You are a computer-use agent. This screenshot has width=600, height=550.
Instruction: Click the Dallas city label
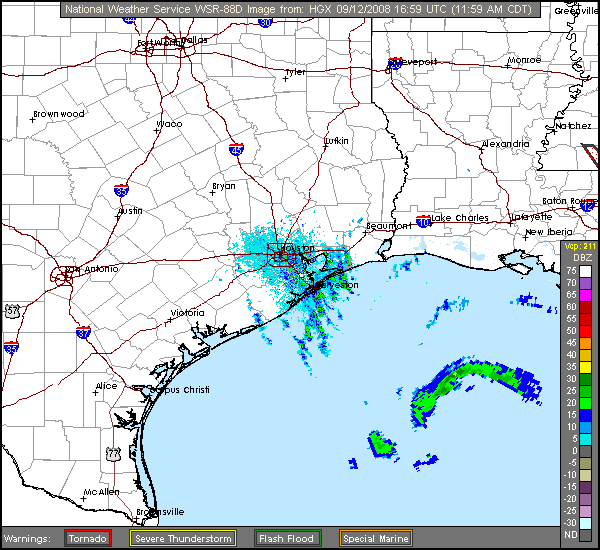(195, 40)
